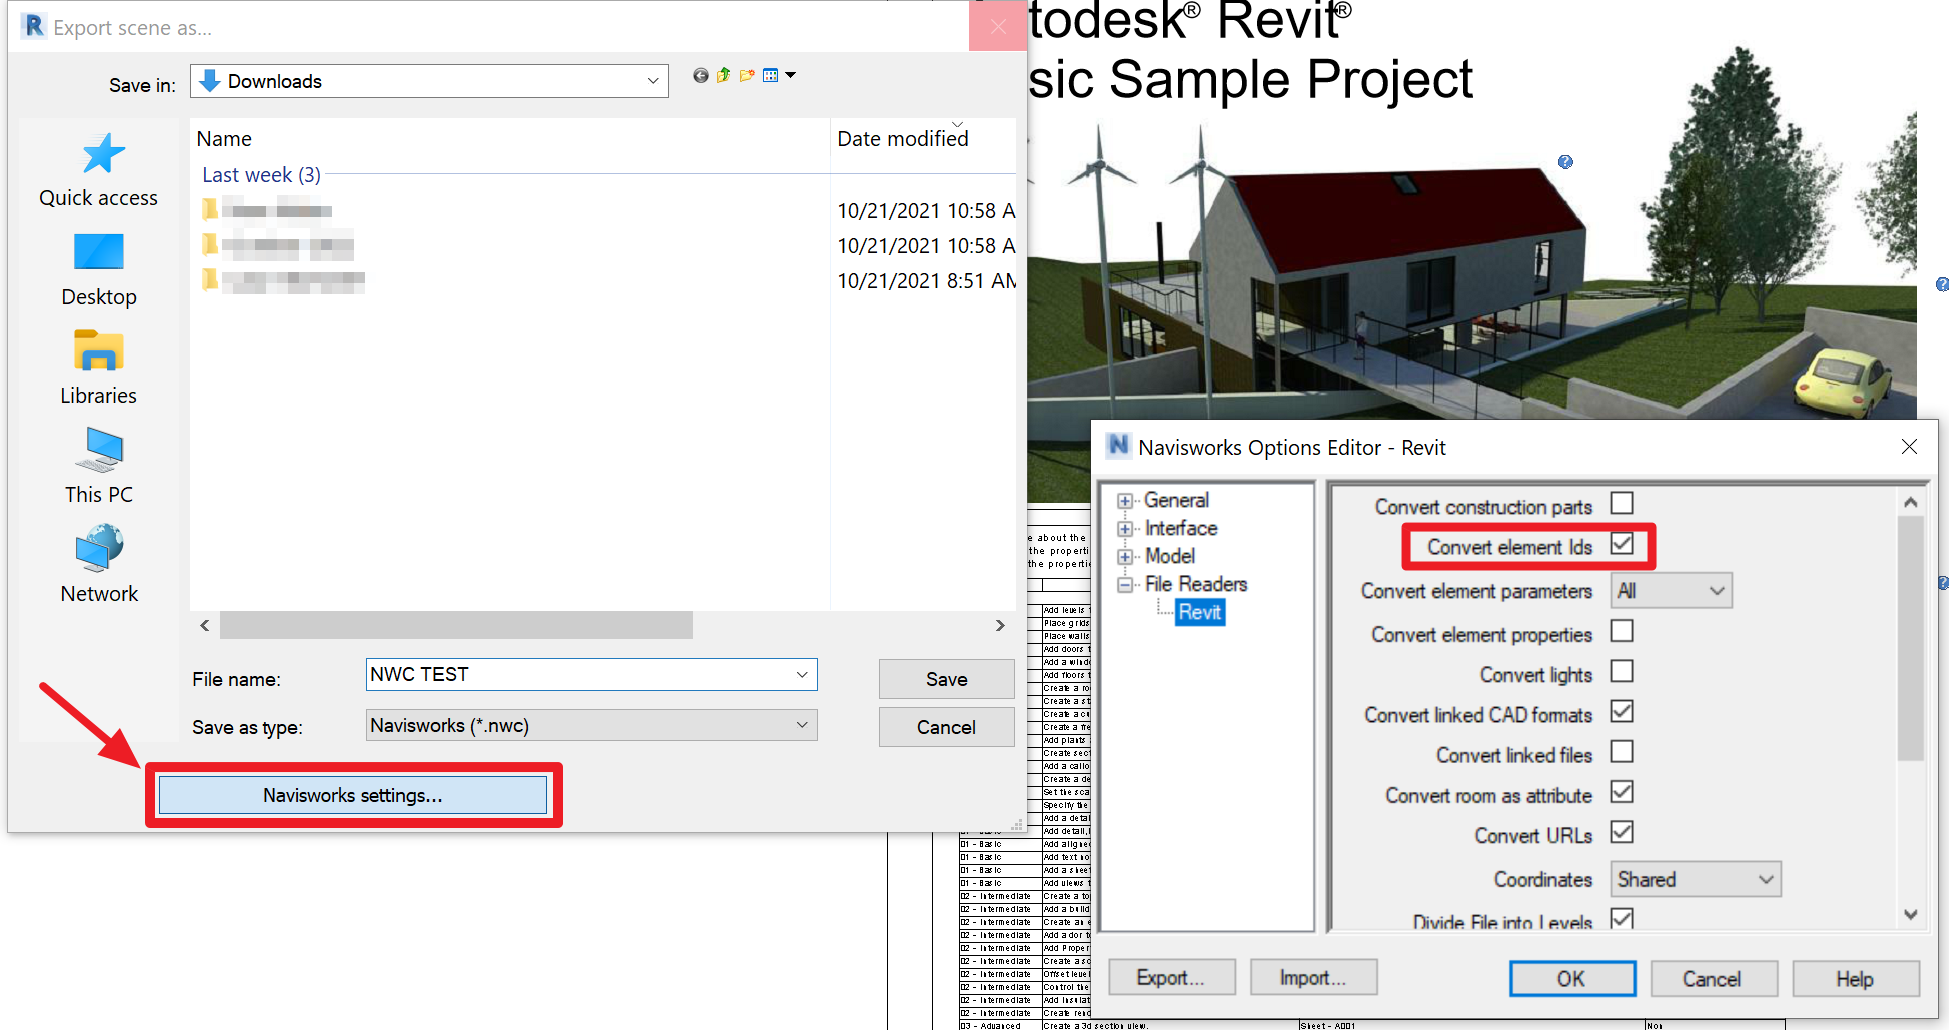Click the File name input field
The width and height of the screenshot is (1949, 1030).
(x=592, y=675)
